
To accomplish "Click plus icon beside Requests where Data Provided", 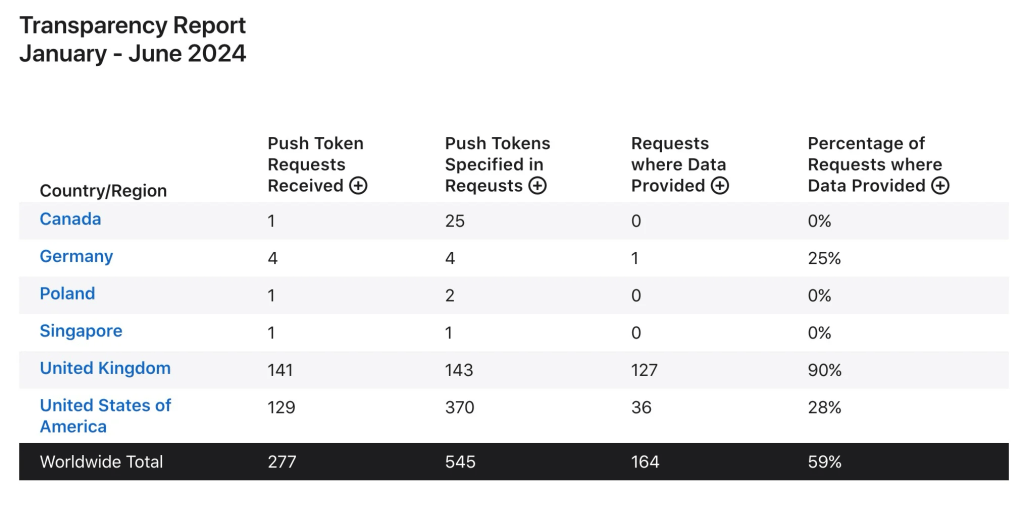I will (720, 186).
